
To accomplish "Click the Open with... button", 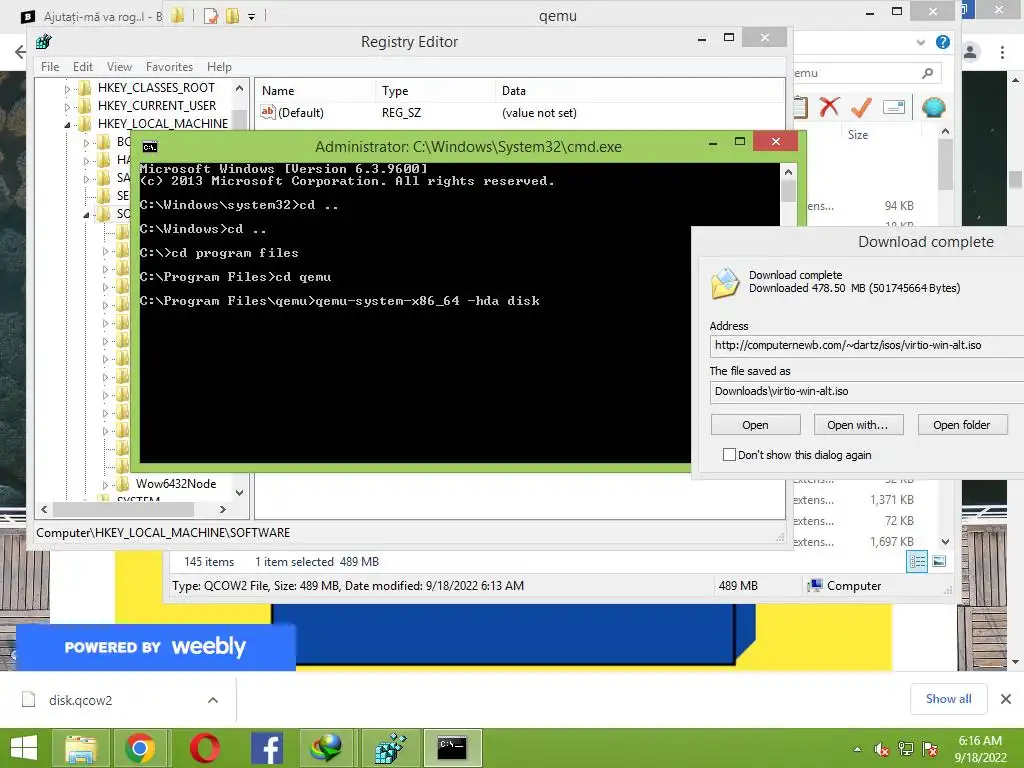I will 858,424.
